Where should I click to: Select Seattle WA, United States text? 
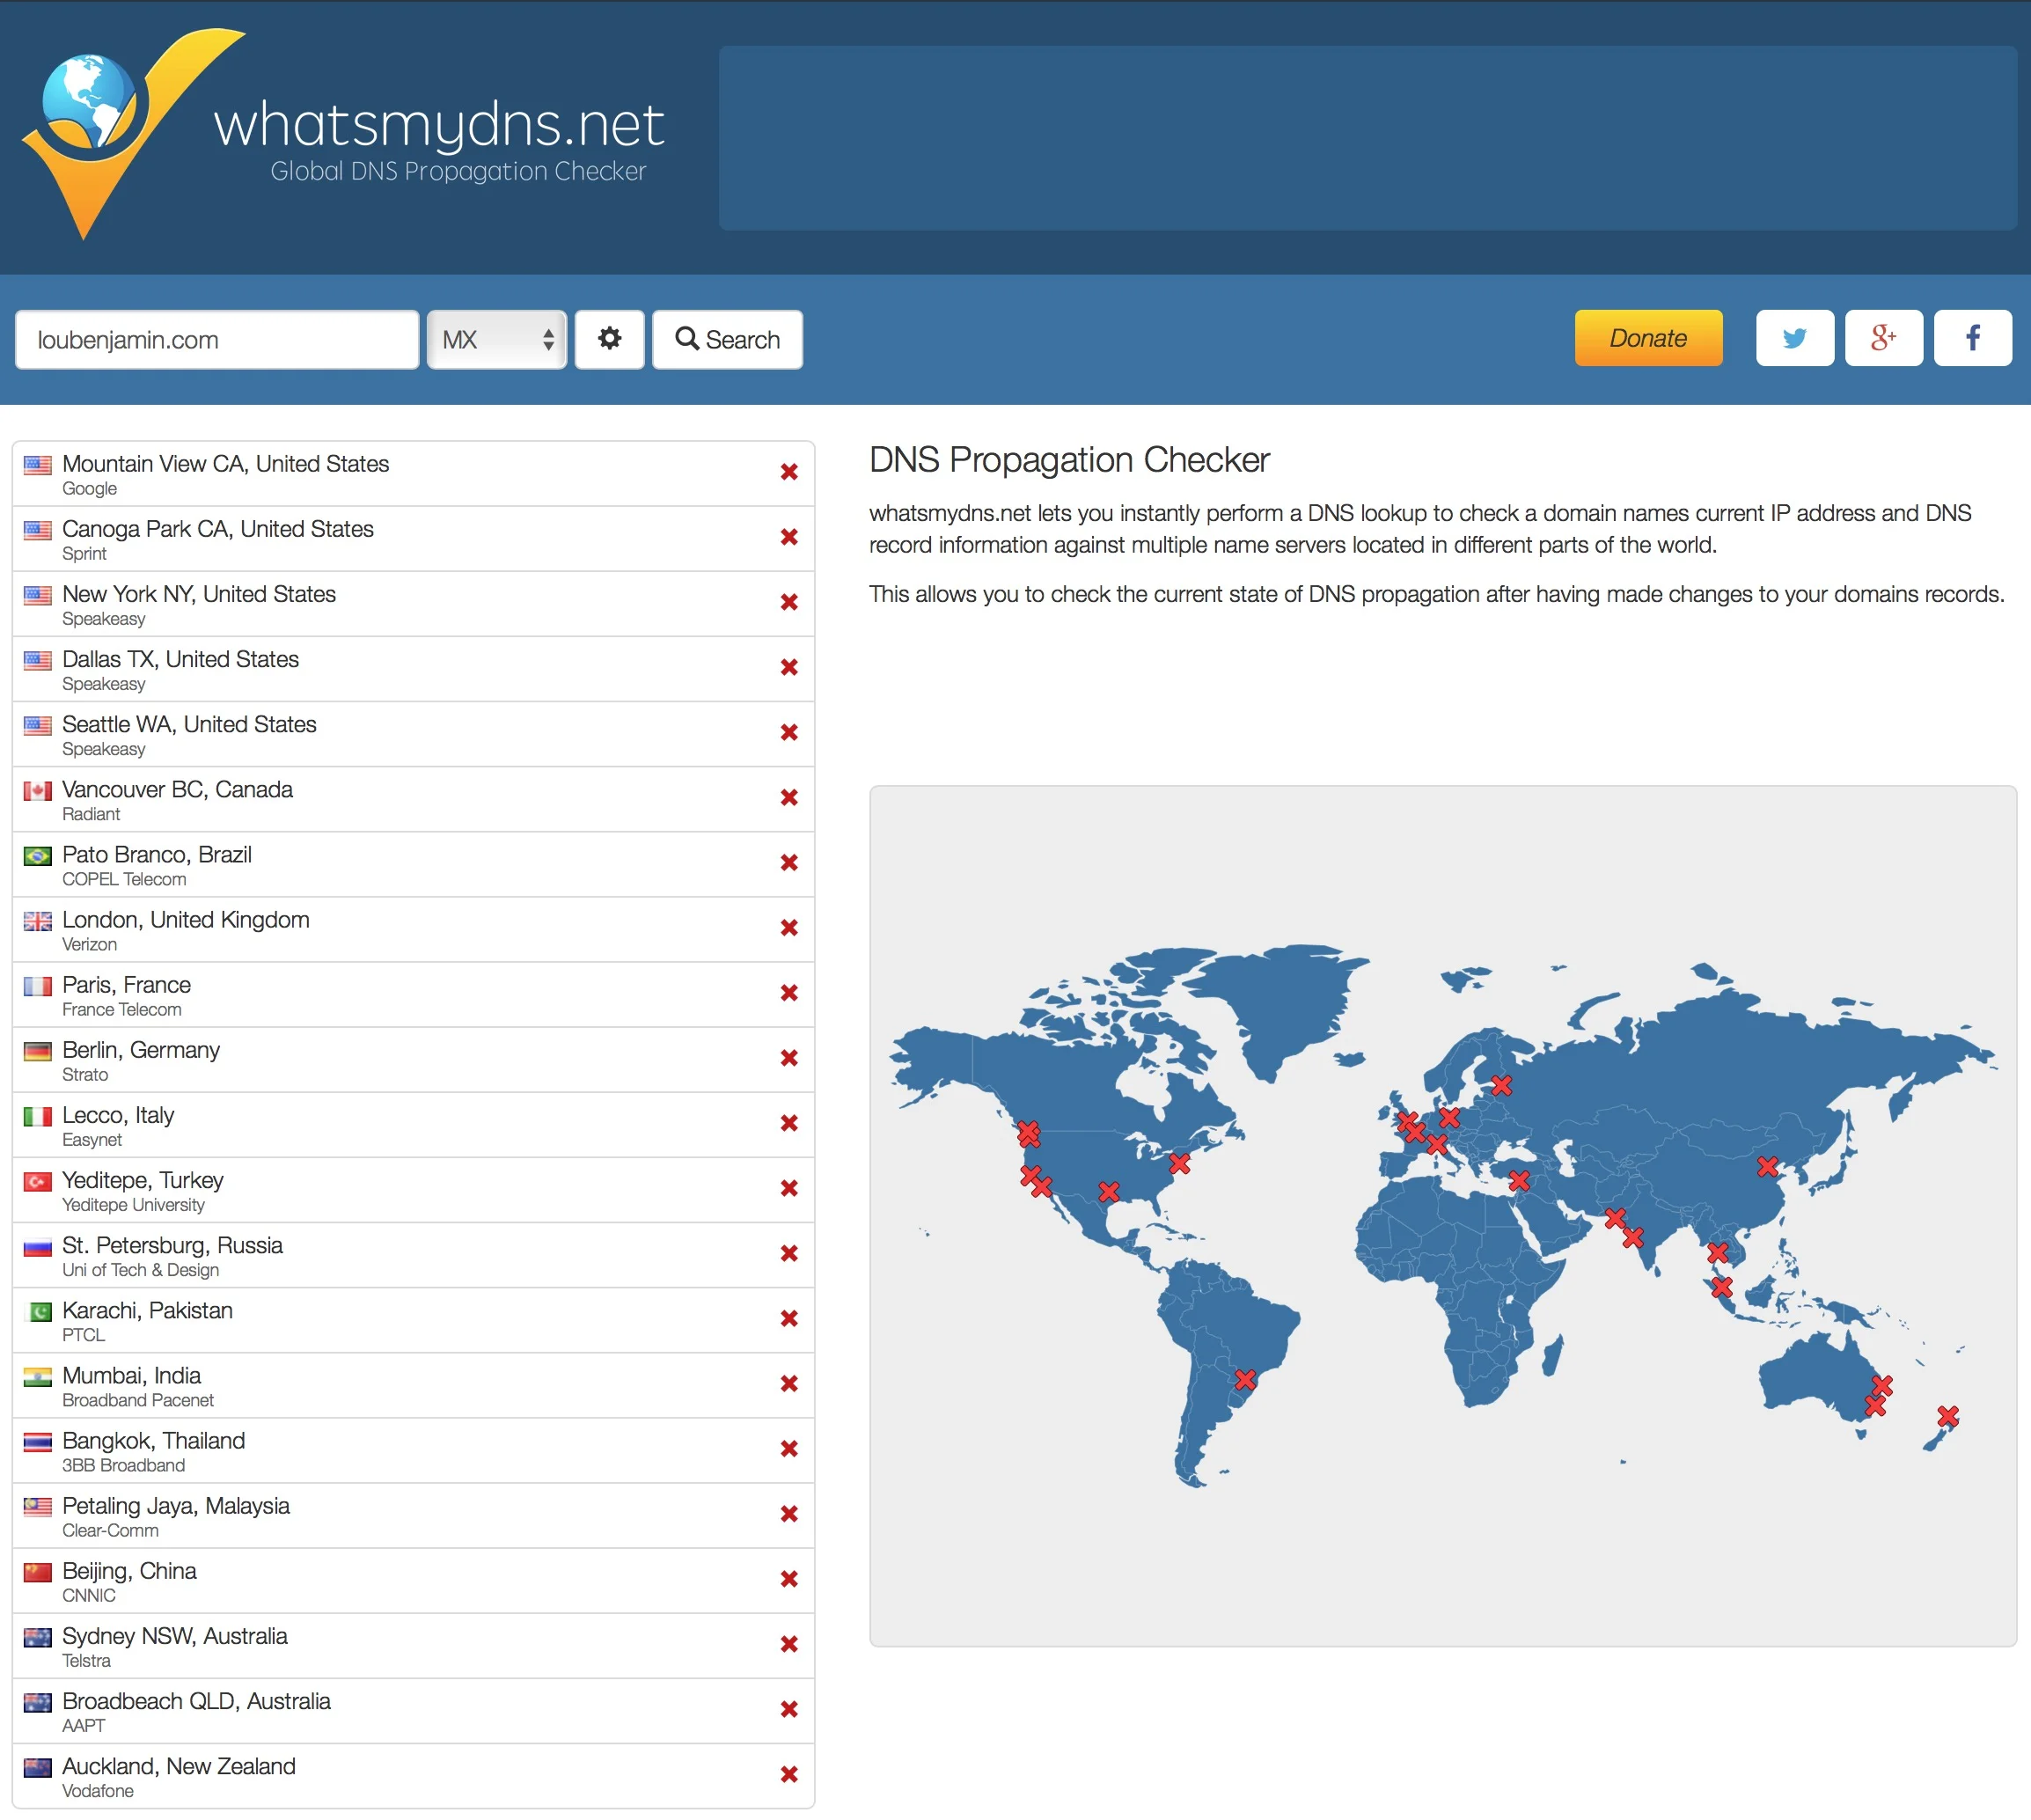pyautogui.click(x=189, y=723)
